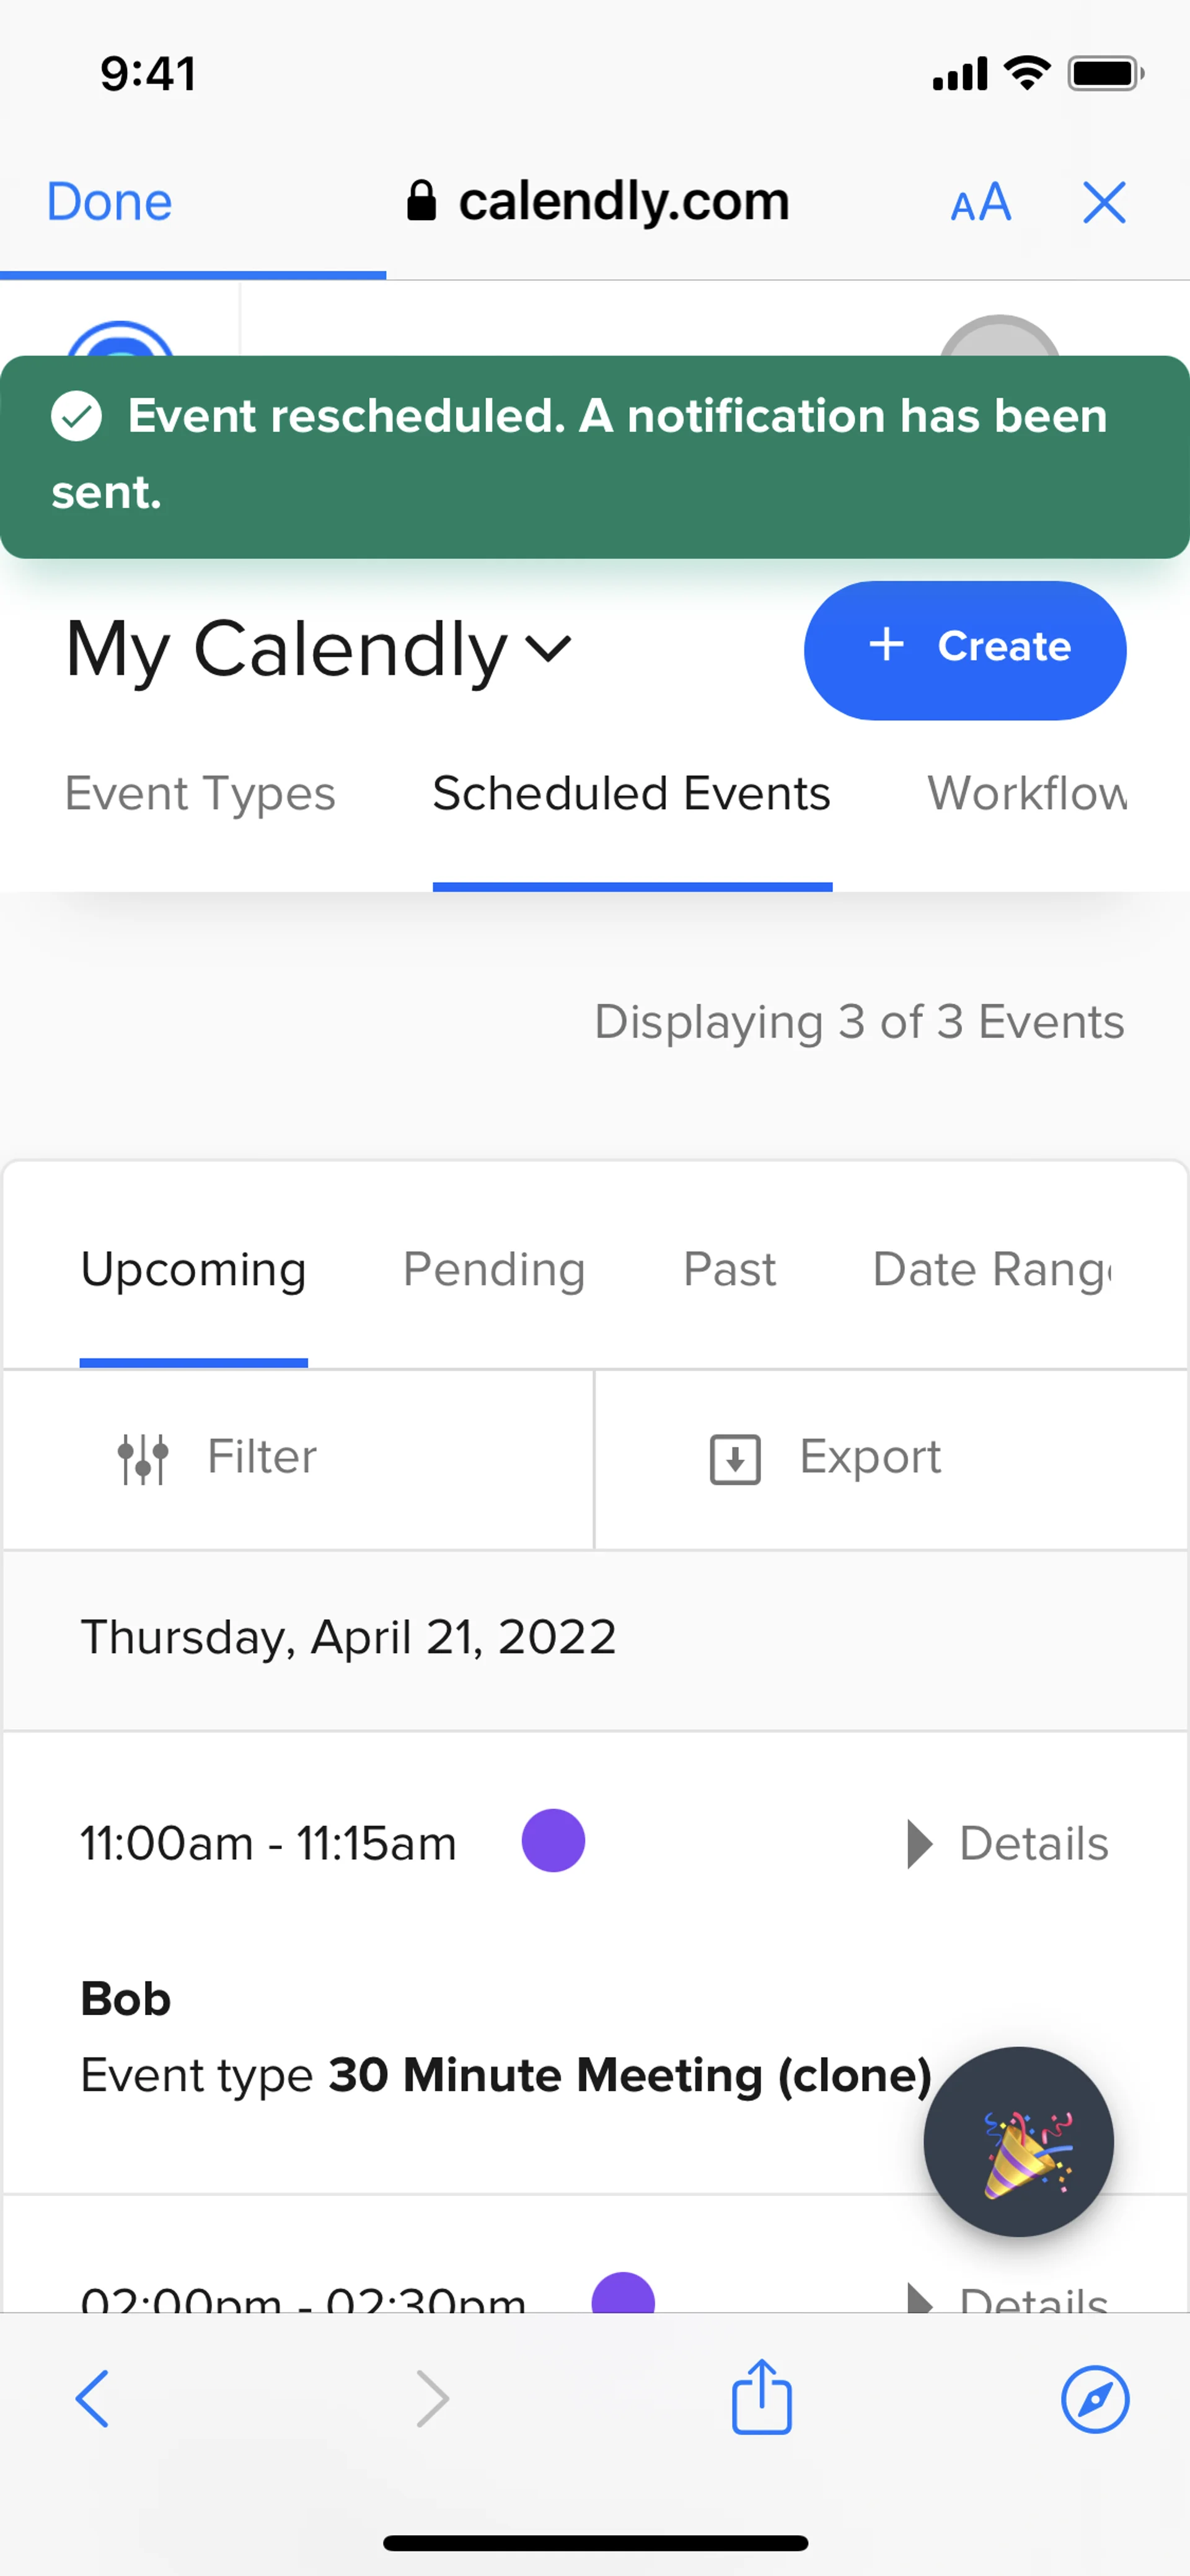Click the Safari compass icon

pos(1094,2398)
